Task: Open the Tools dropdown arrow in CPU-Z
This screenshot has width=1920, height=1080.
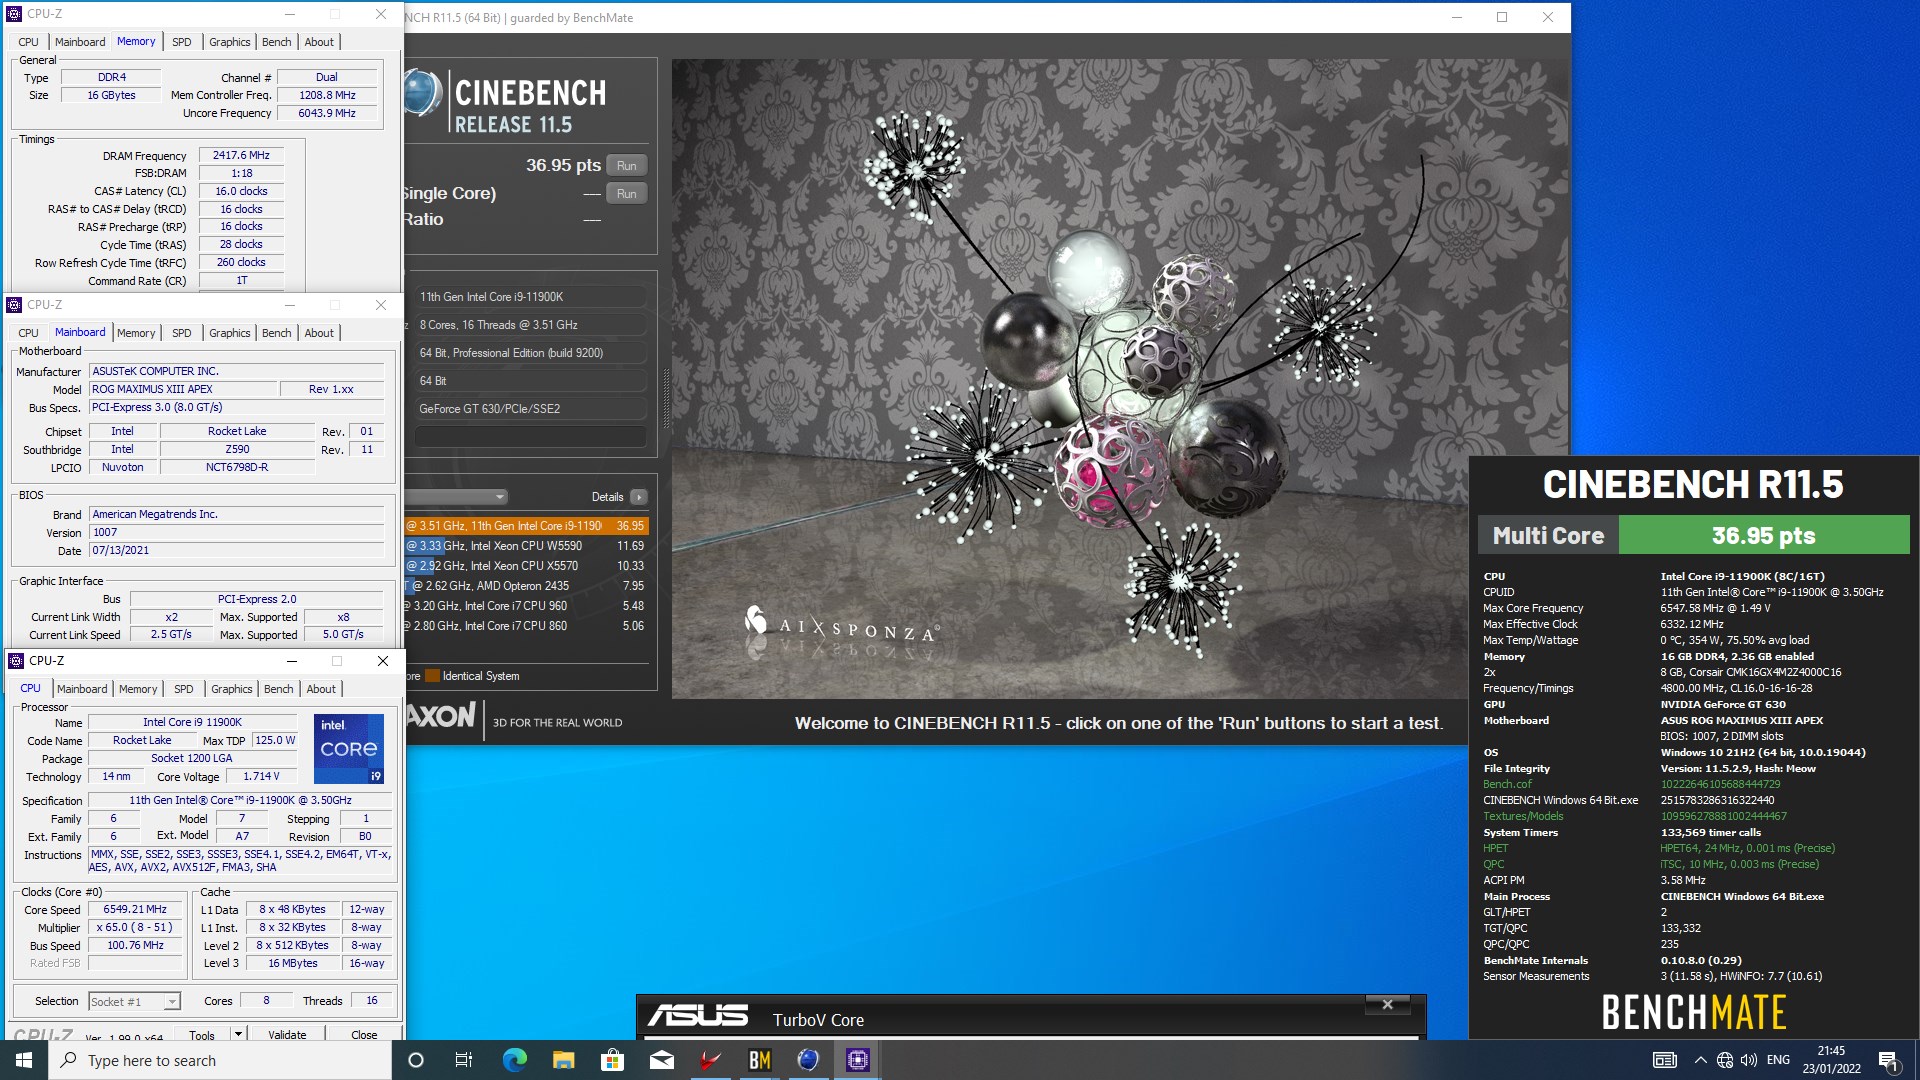Action: (x=238, y=1034)
